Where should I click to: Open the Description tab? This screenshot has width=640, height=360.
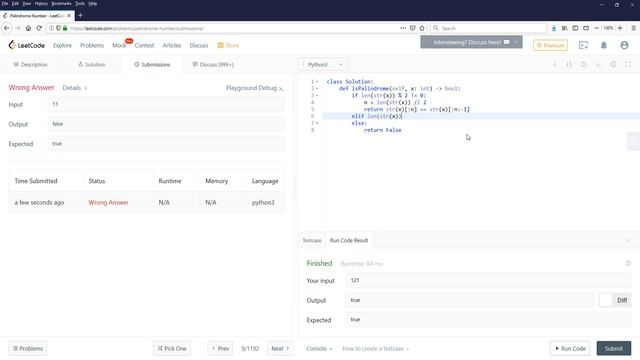tap(30, 64)
